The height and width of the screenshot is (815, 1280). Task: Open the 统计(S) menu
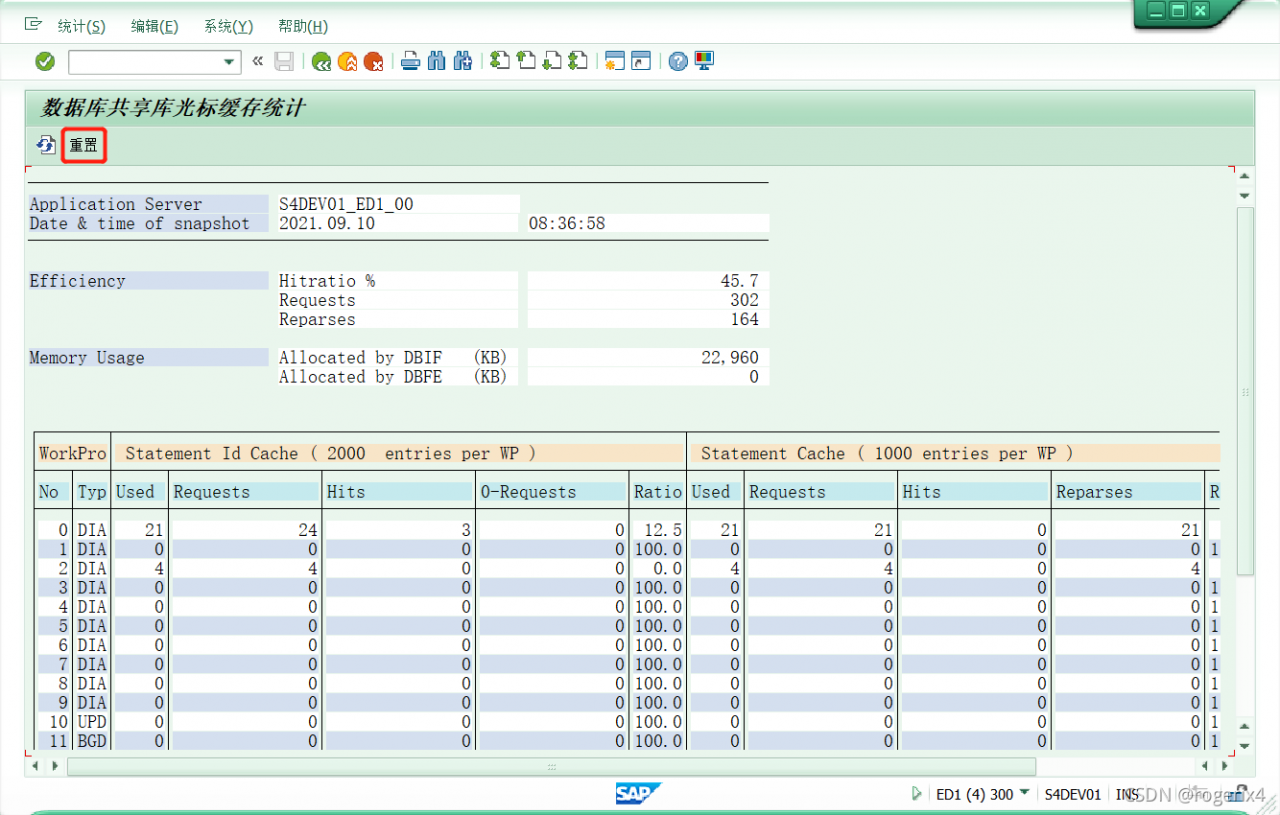81,26
